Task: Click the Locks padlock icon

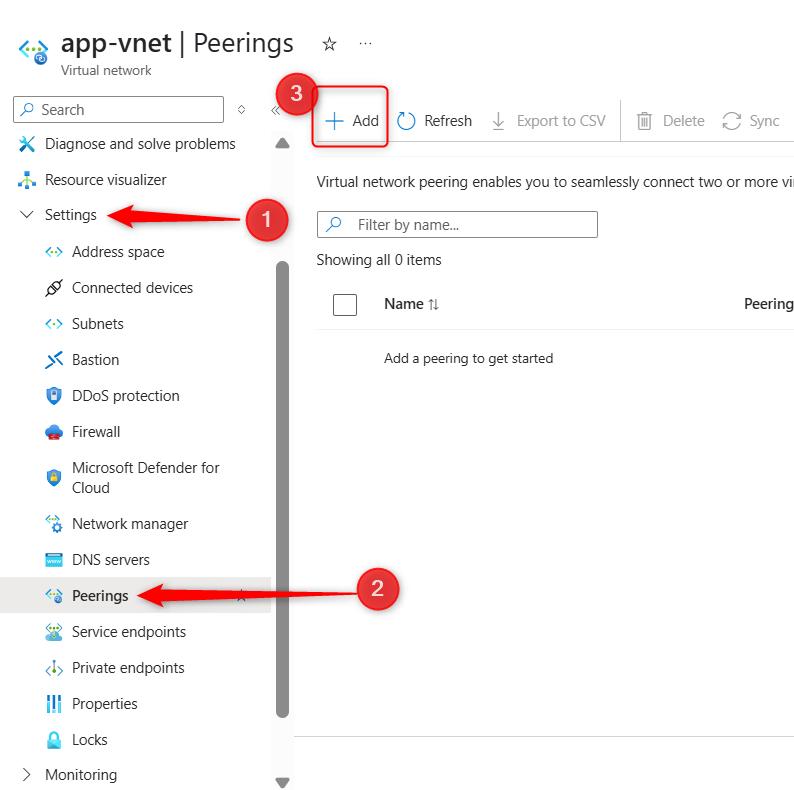Action: click(54, 740)
